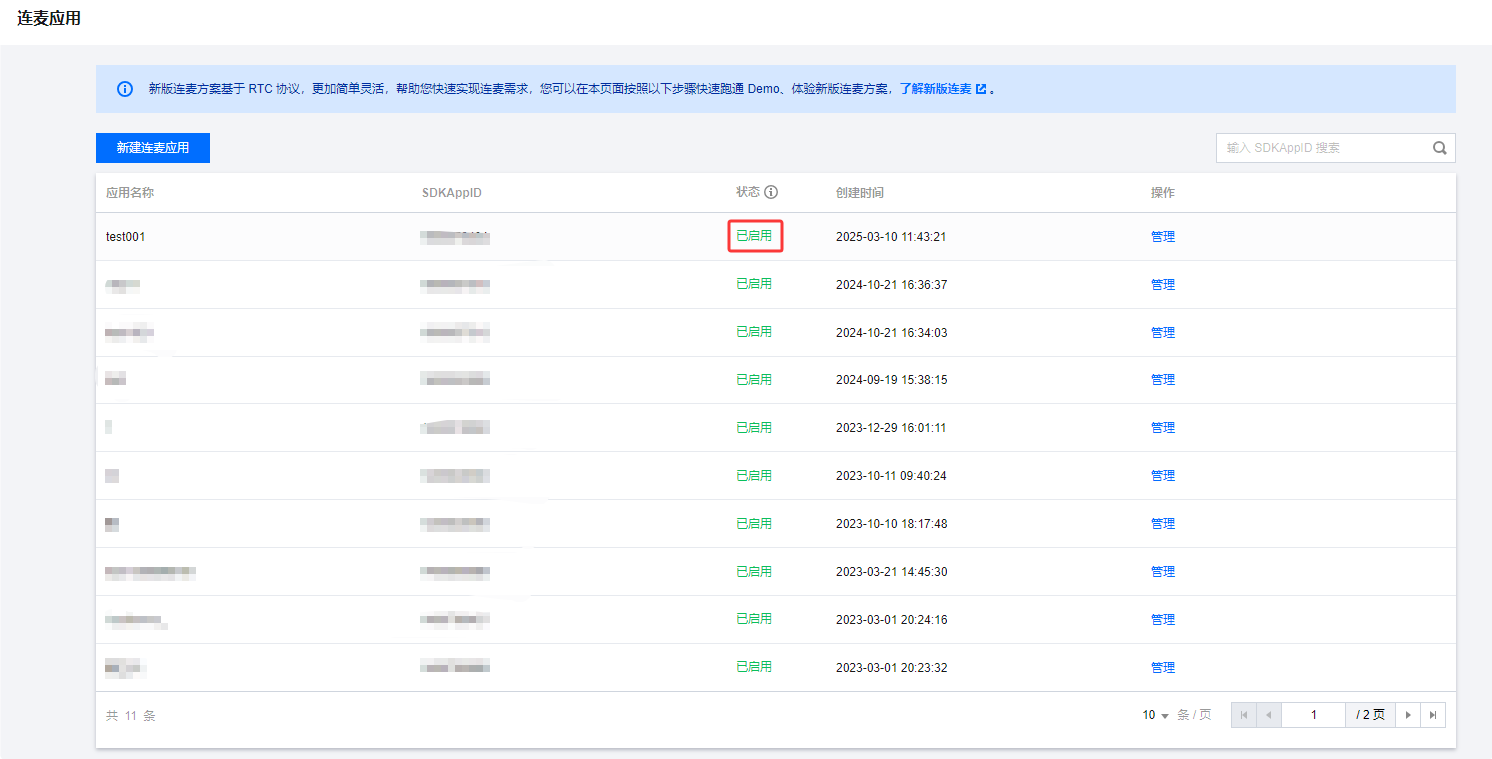This screenshot has height=759, width=1492.
Task: Click 管理 for 2023-12-29 16:01:11 row
Action: tap(1162, 428)
